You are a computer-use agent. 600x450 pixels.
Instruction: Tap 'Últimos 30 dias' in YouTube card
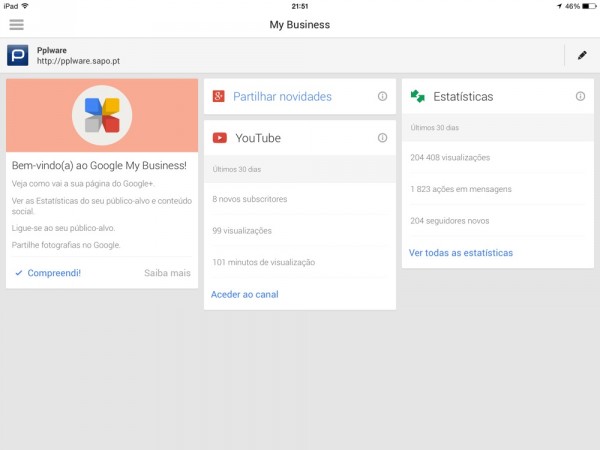(x=237, y=169)
